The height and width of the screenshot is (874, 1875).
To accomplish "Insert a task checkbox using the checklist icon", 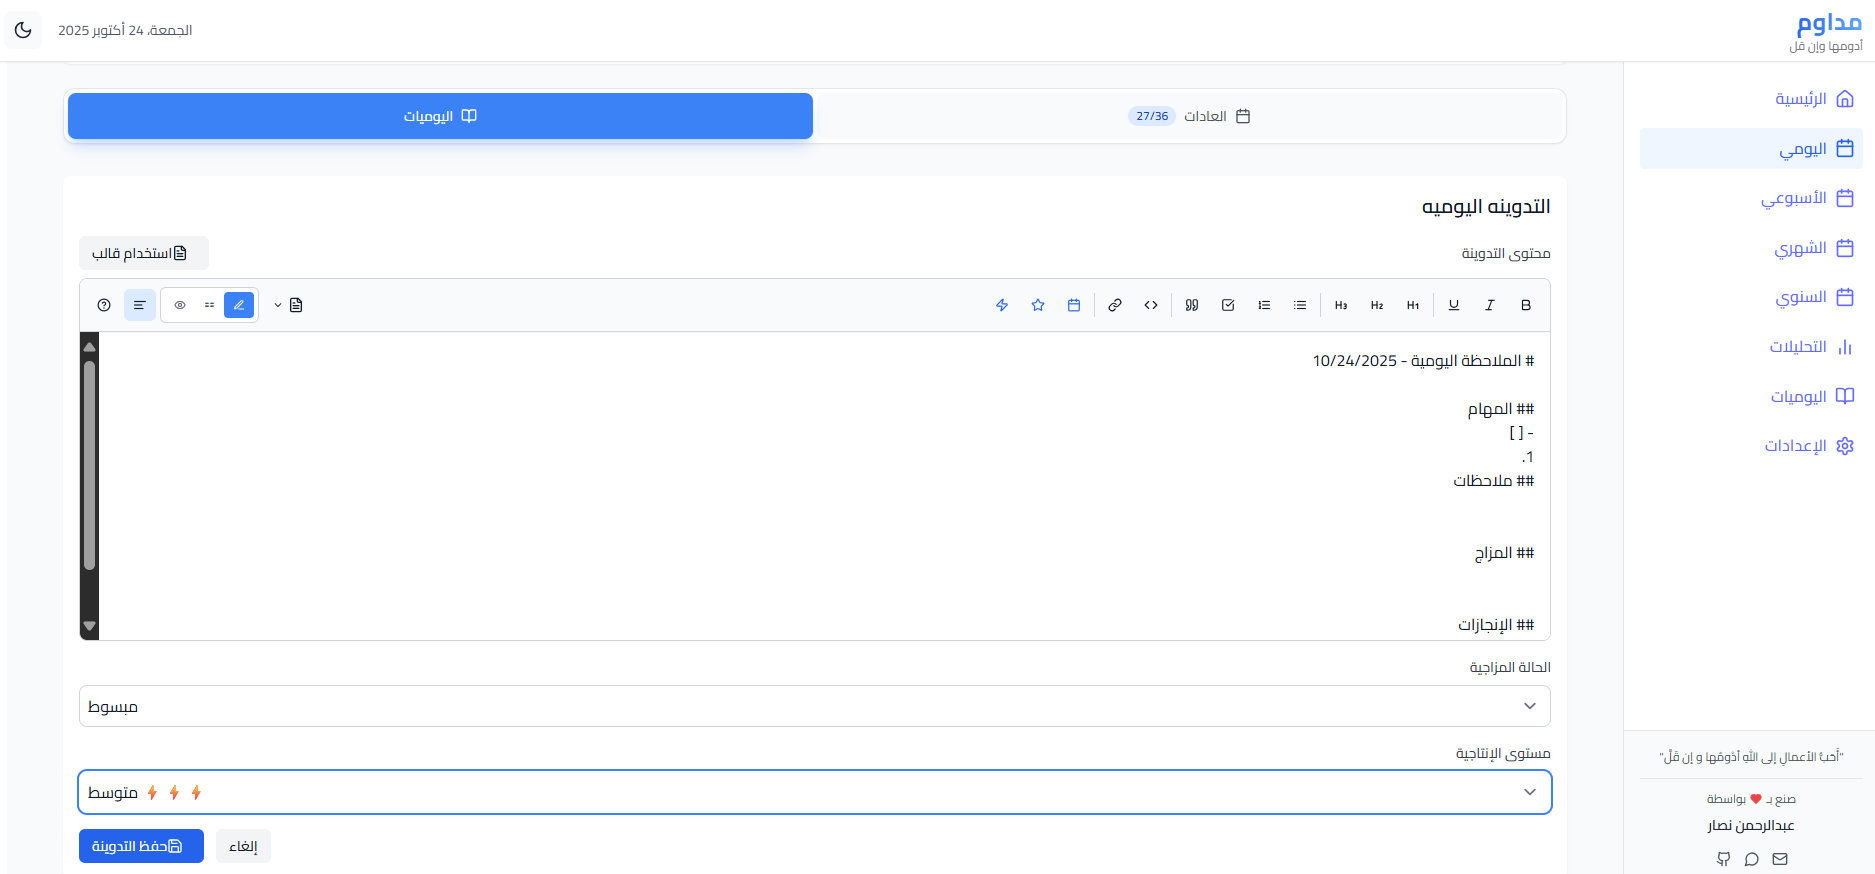I will coord(1228,305).
